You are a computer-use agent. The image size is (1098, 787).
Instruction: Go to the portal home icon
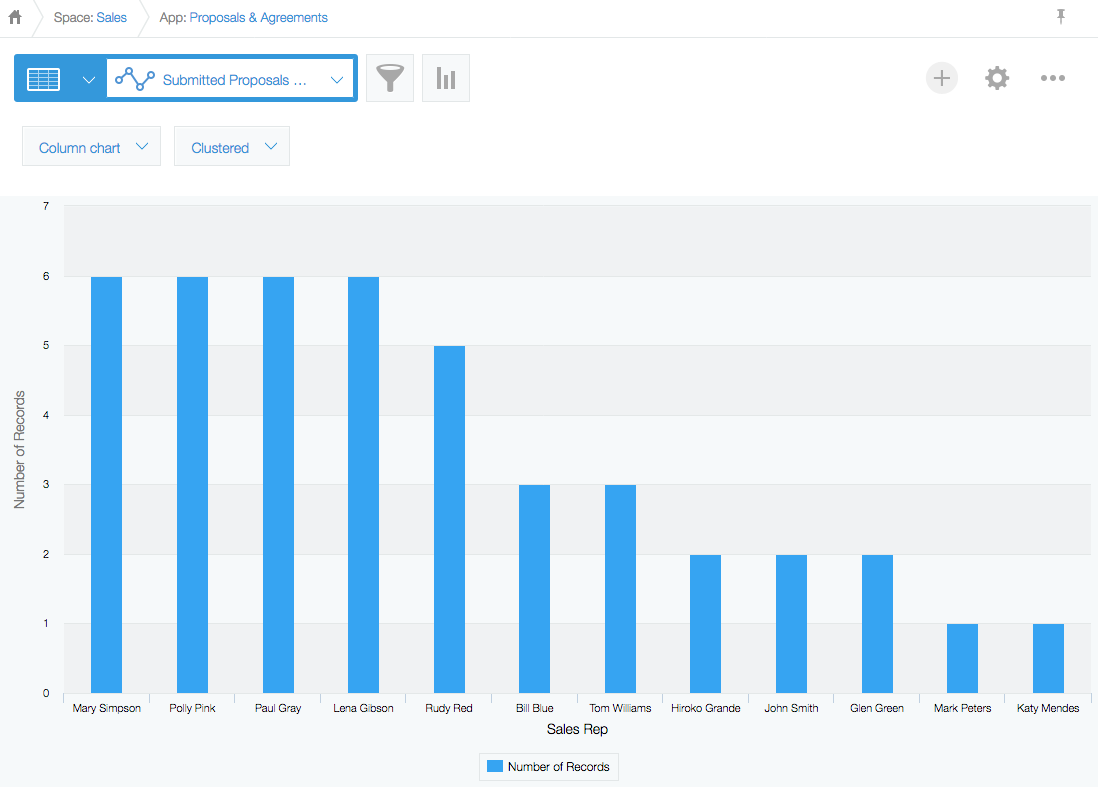coord(15,17)
